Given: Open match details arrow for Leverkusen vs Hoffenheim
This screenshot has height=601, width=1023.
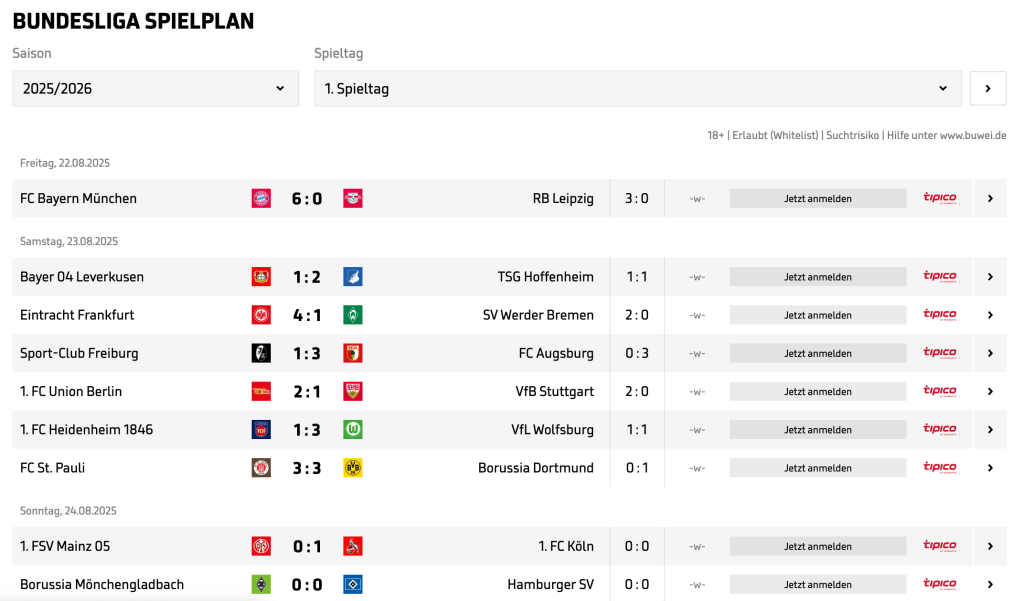Looking at the screenshot, I should (990, 277).
